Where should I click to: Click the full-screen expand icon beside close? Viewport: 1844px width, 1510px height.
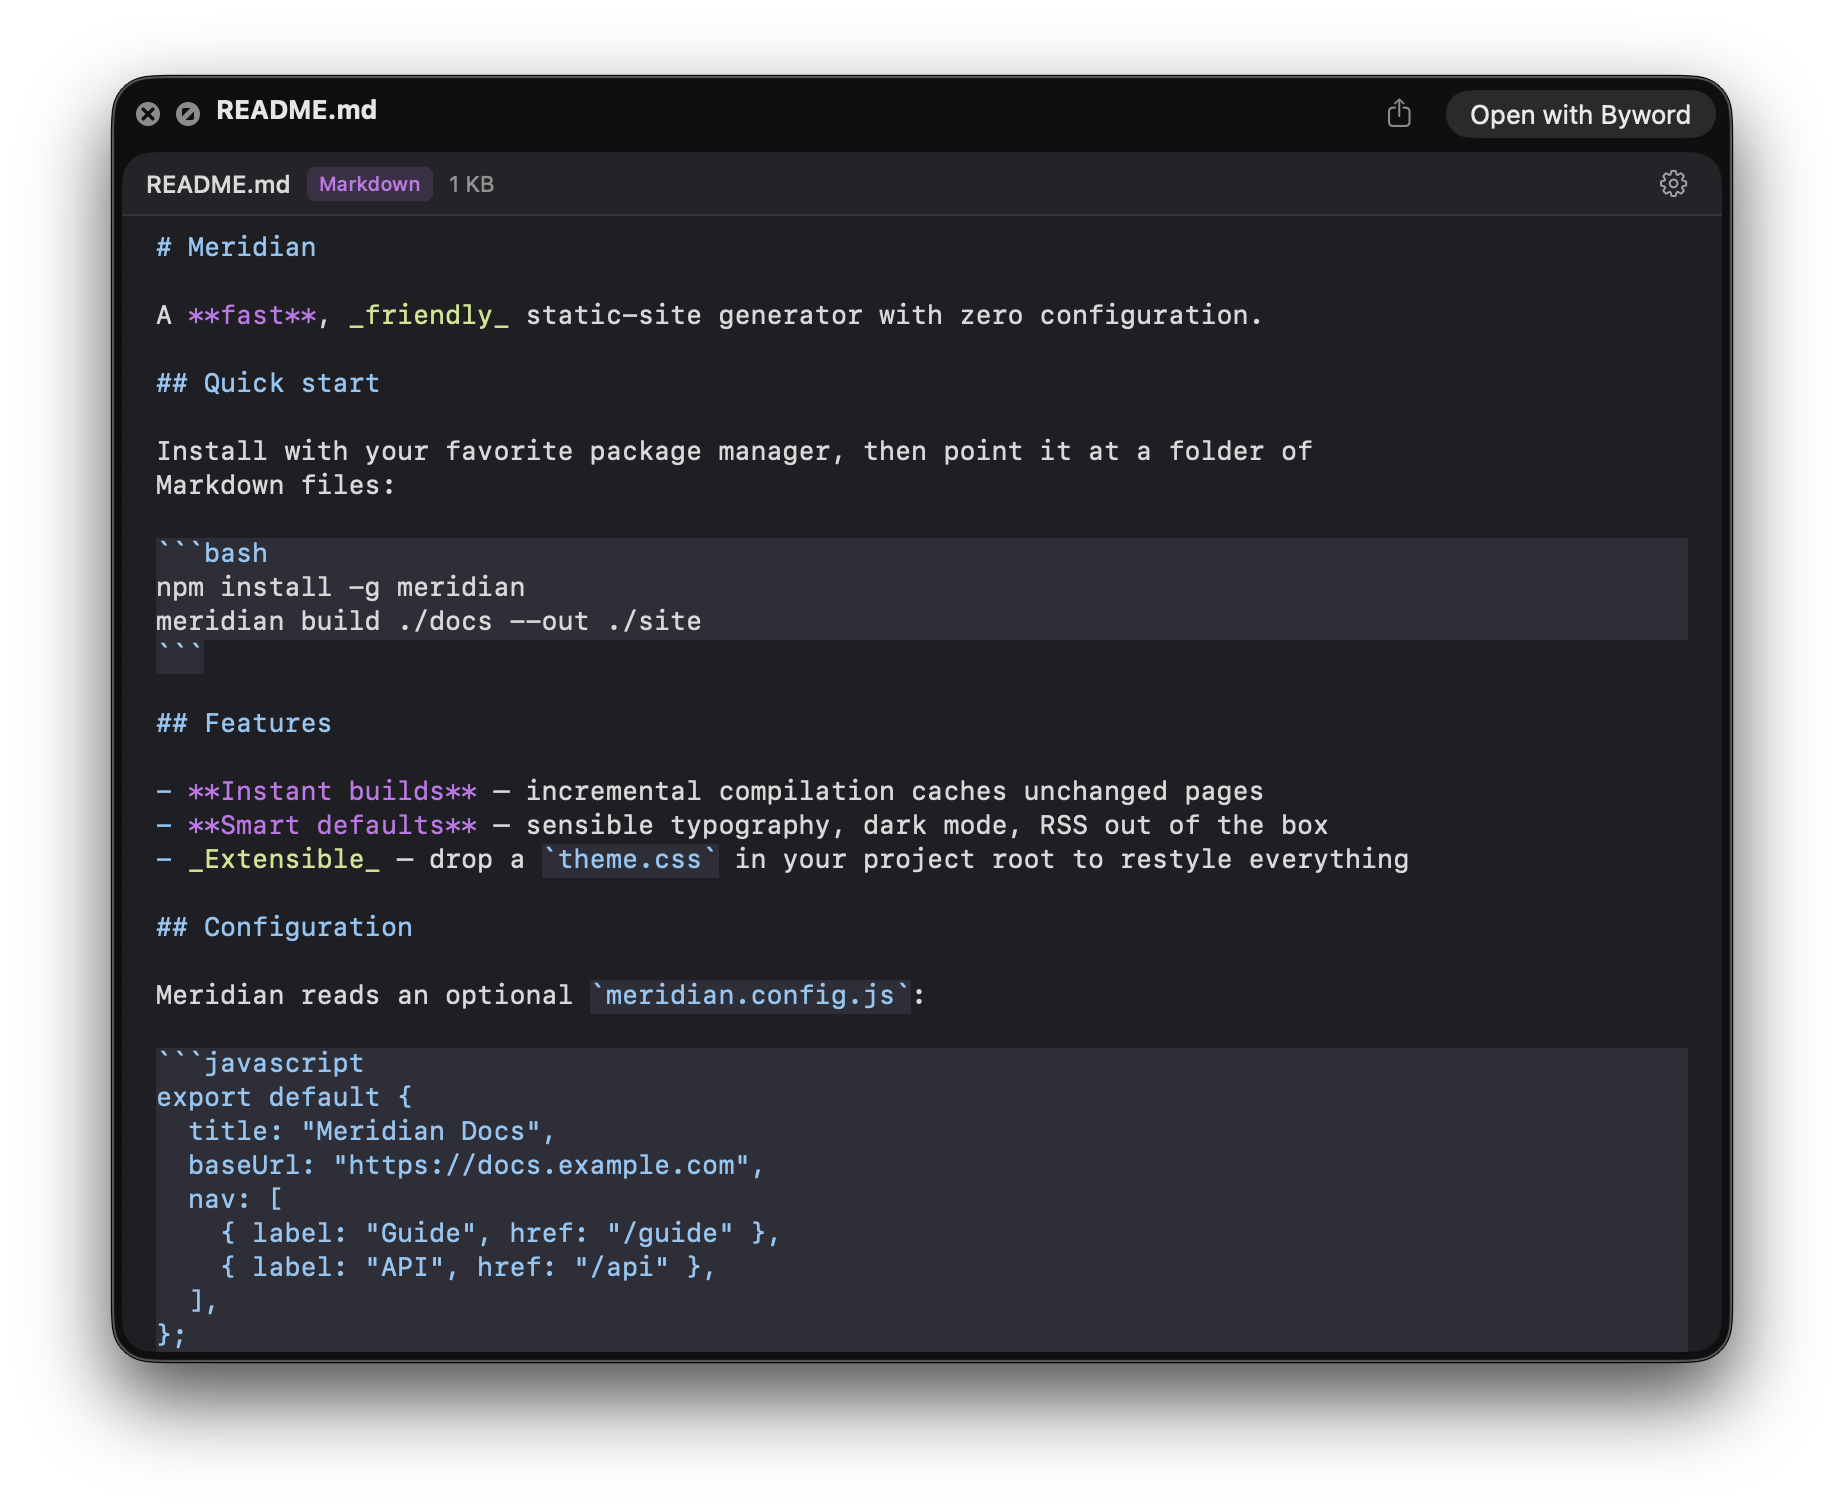coord(188,114)
